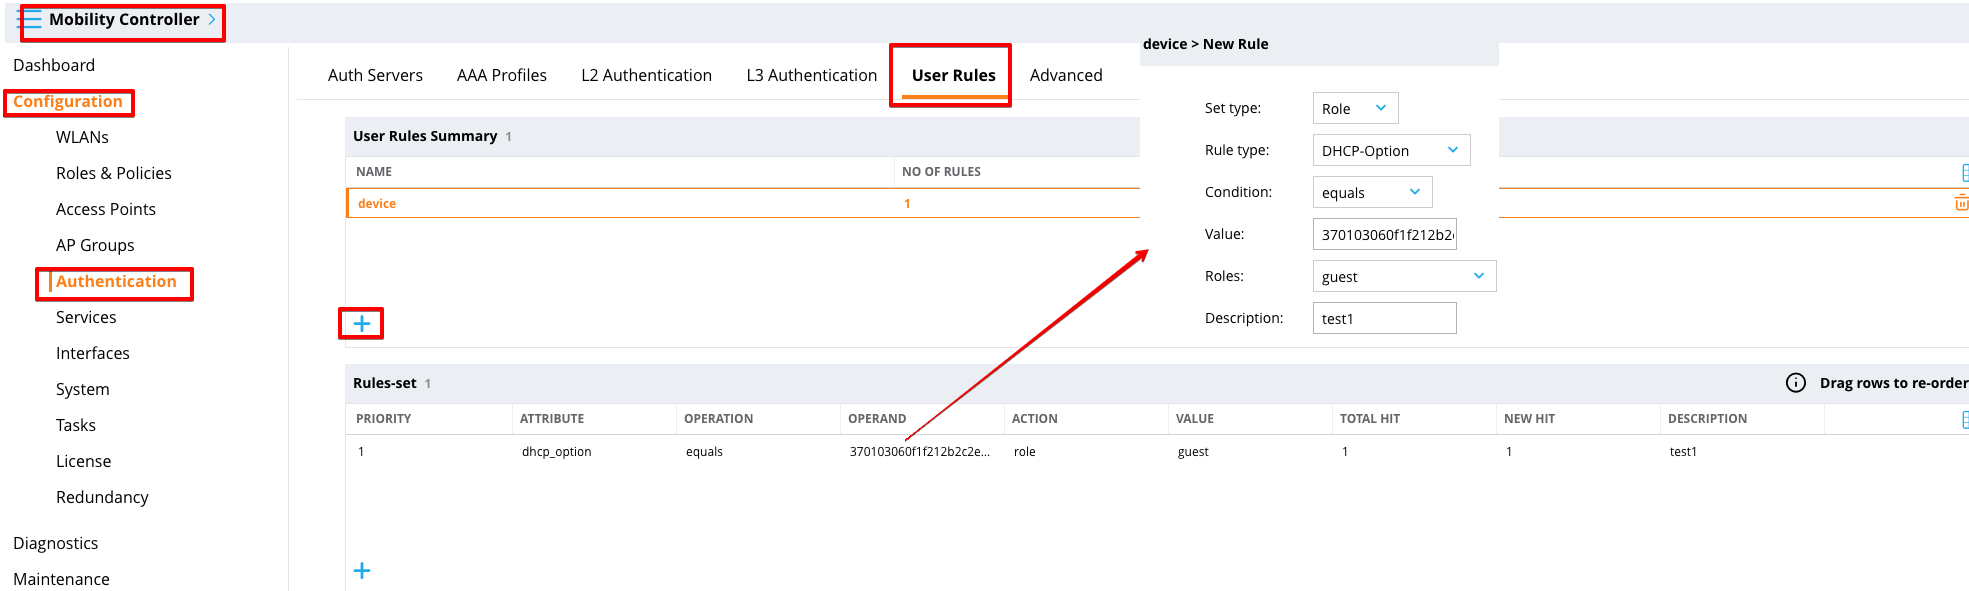
Task: Add a rule to Rules-set with plus
Action: click(362, 570)
